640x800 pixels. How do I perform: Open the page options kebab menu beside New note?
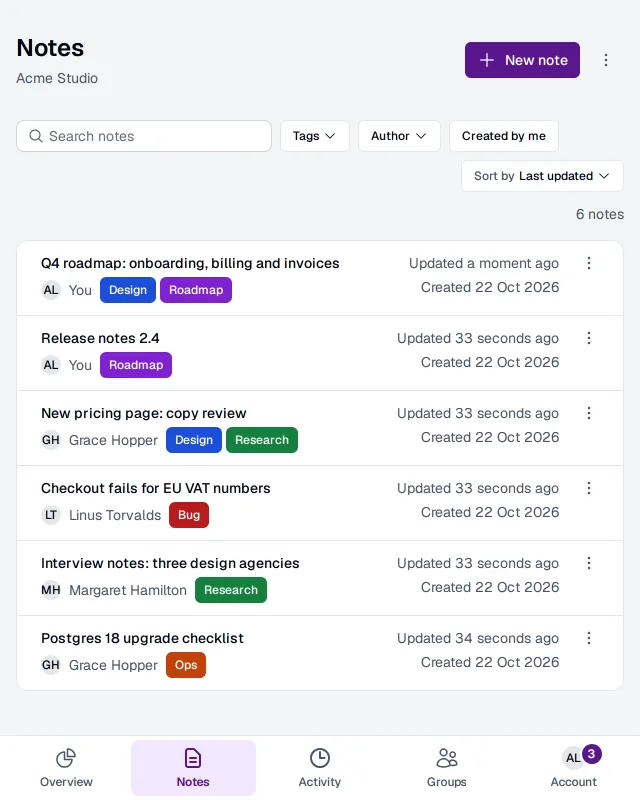[606, 60]
